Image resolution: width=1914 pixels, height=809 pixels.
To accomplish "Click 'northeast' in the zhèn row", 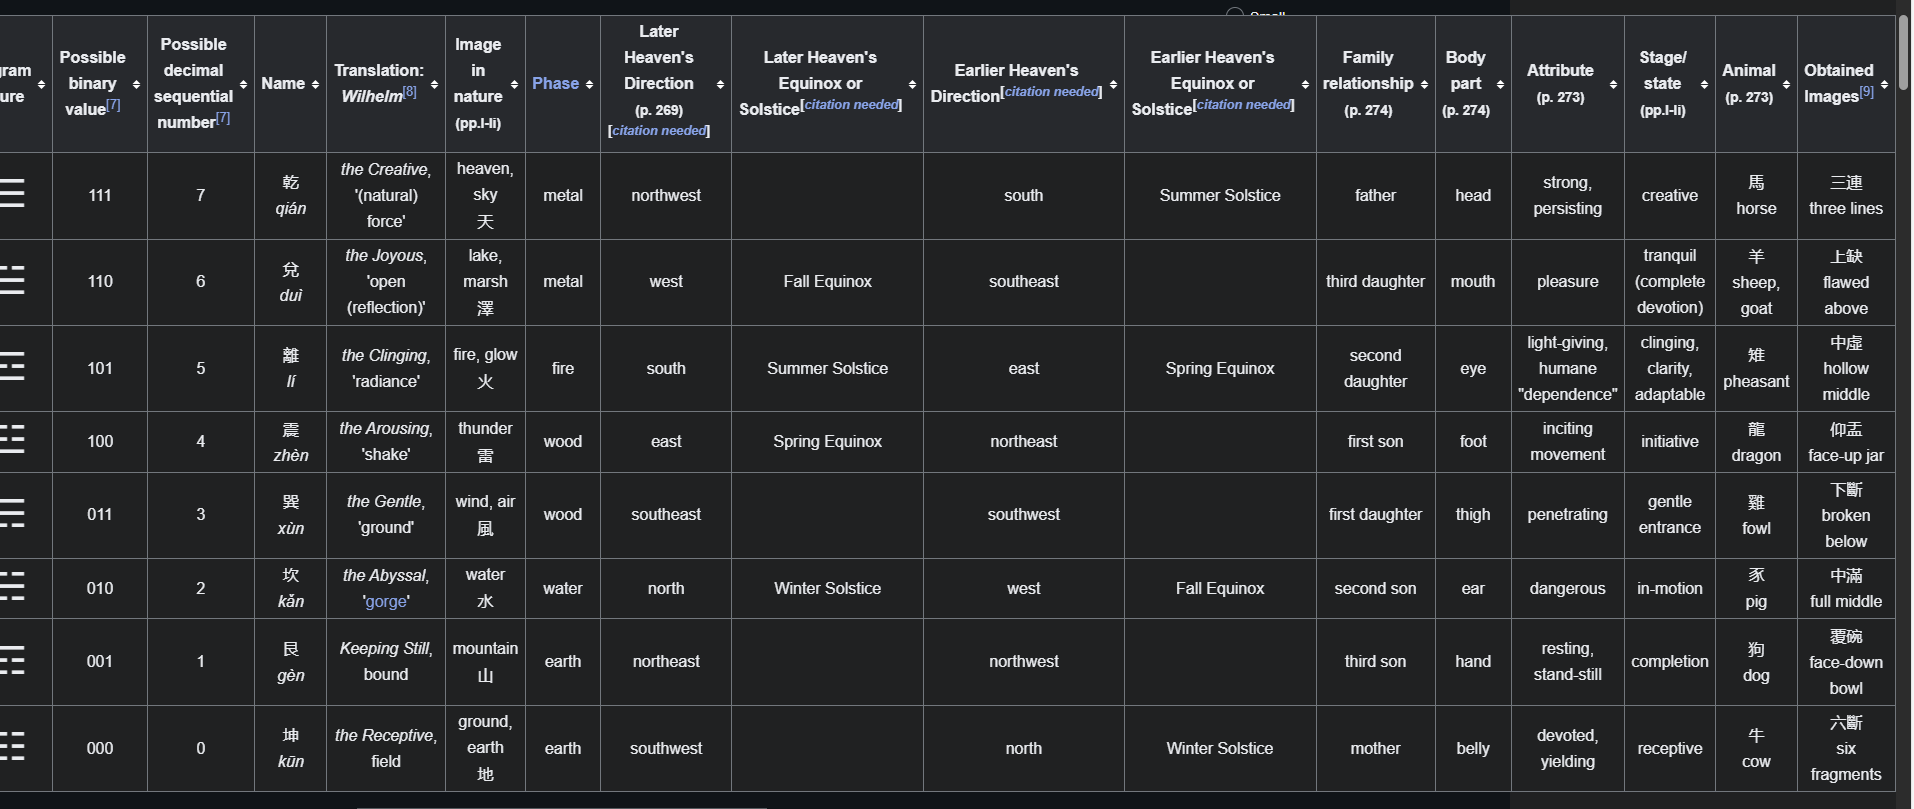I will pyautogui.click(x=1024, y=441).
